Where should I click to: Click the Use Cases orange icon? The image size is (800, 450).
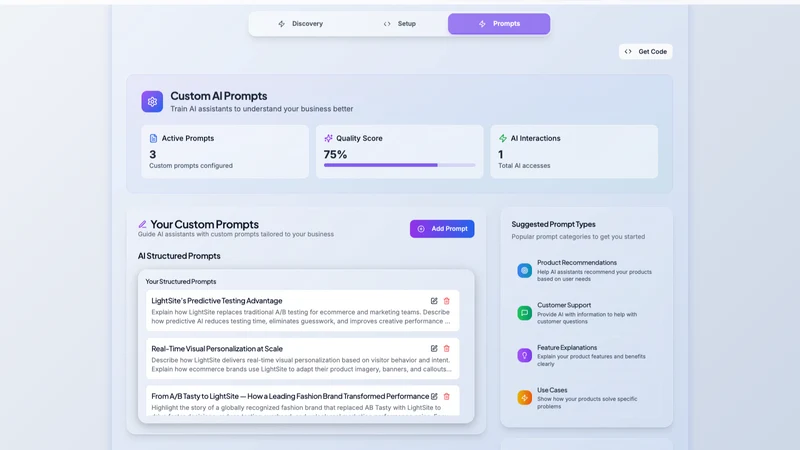coord(524,397)
